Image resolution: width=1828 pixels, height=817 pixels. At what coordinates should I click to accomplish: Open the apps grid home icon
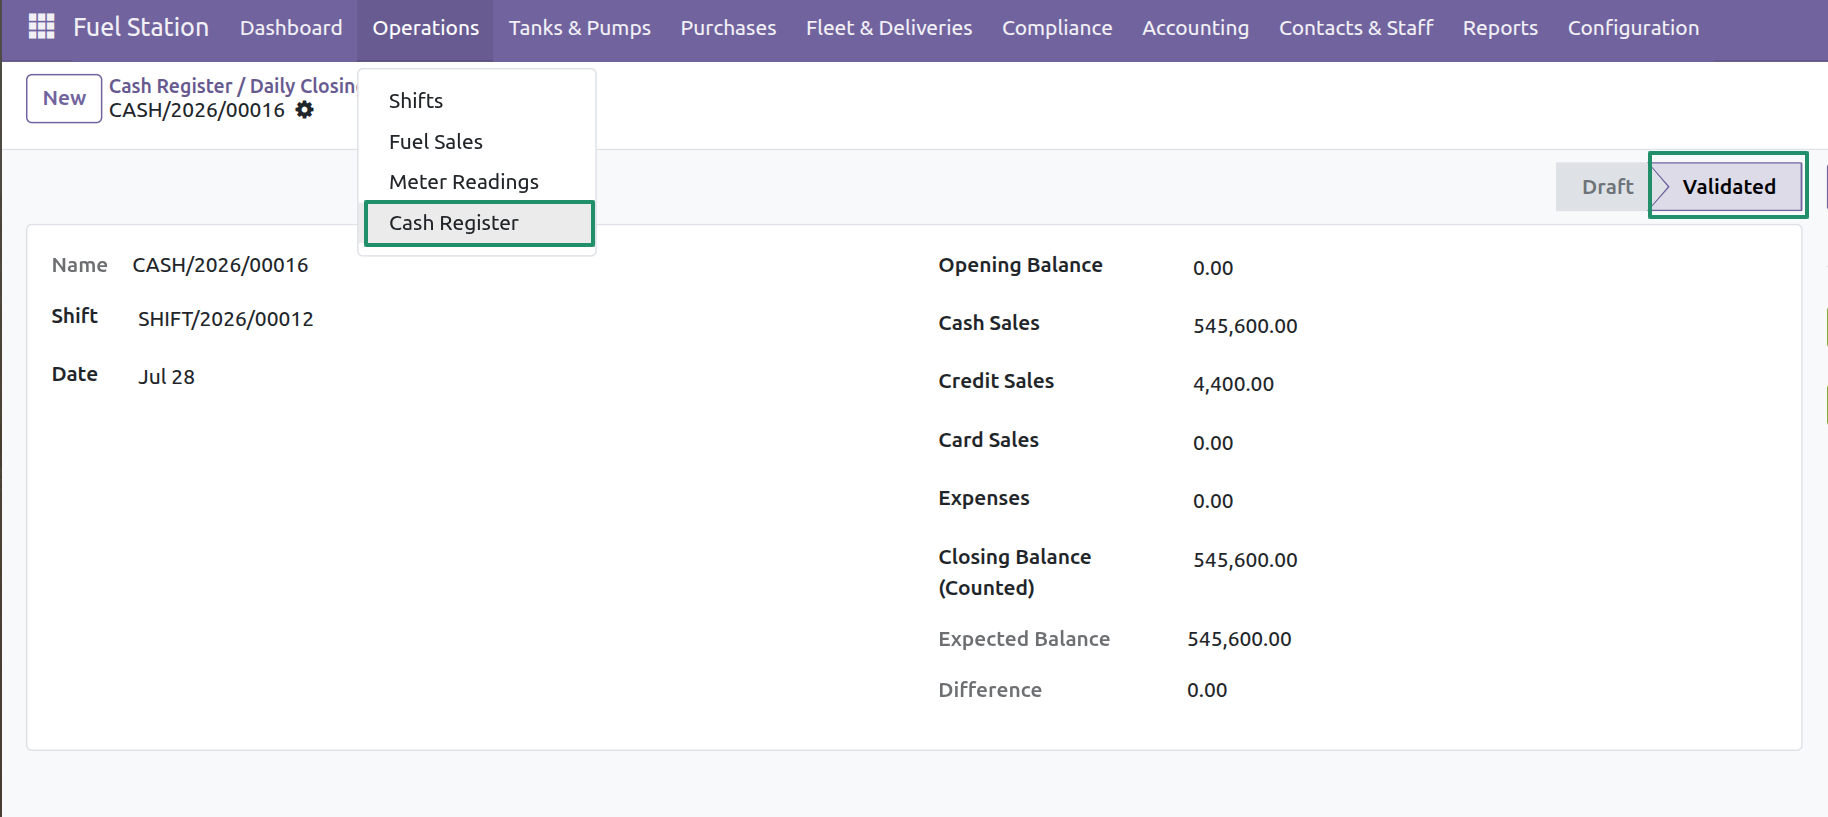click(x=41, y=27)
